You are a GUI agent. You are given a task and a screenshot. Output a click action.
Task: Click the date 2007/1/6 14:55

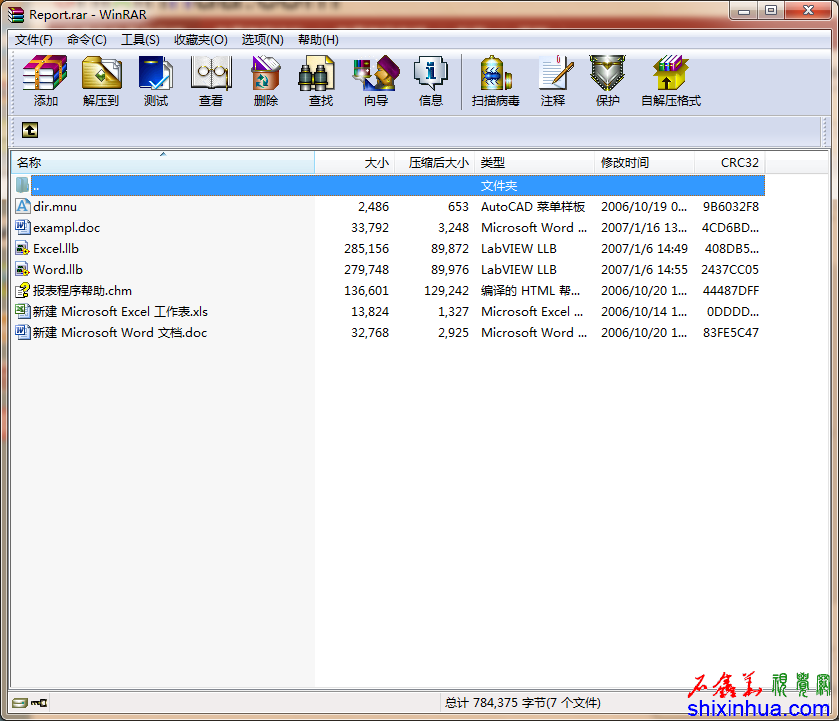[x=644, y=269]
